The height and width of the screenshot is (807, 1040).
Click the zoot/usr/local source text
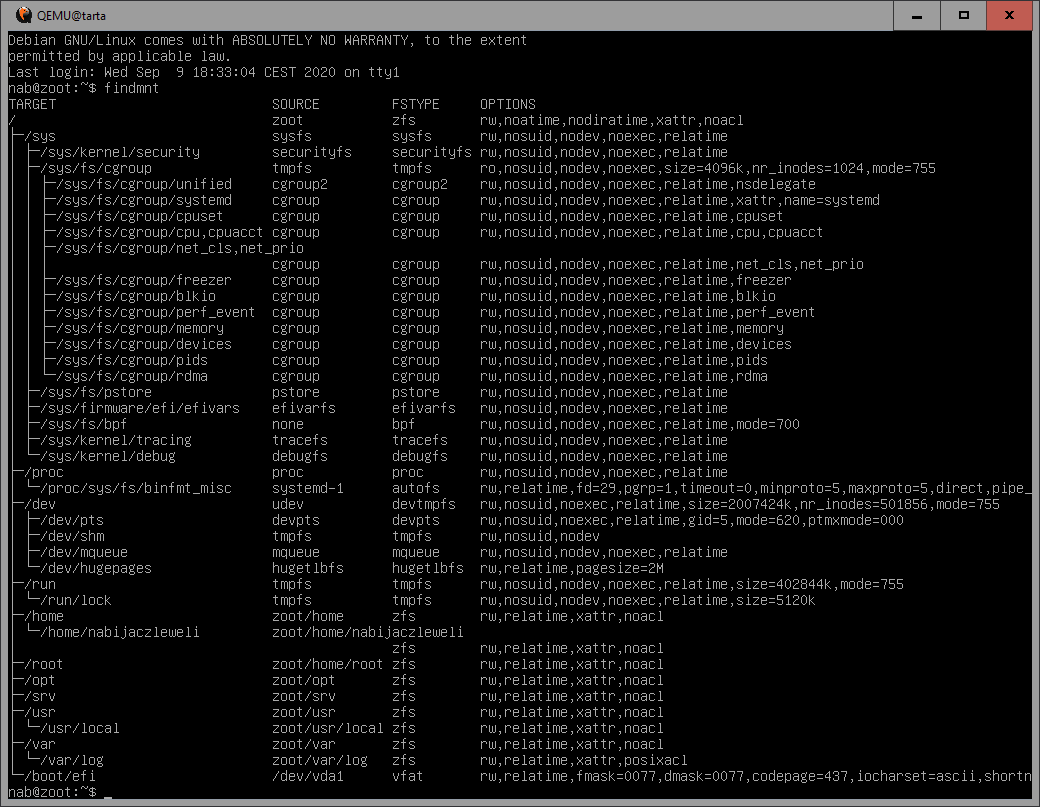pyautogui.click(x=328, y=728)
